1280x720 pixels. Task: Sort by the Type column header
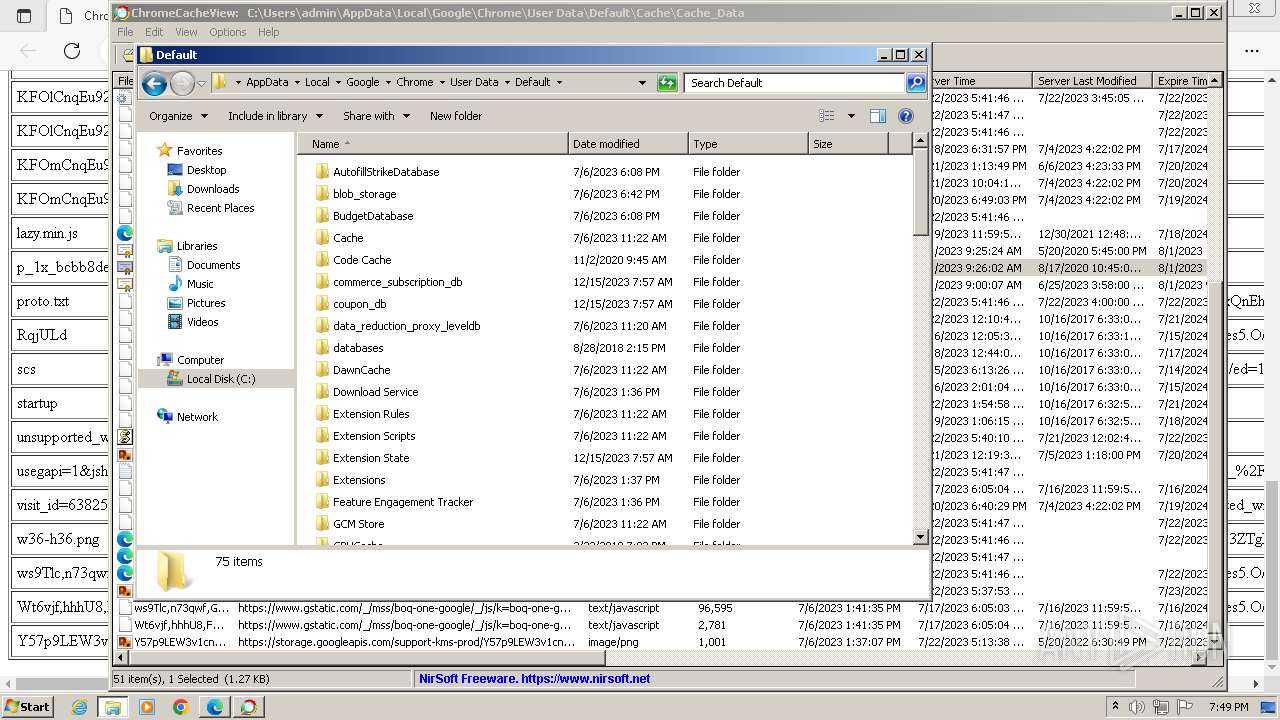(748, 144)
